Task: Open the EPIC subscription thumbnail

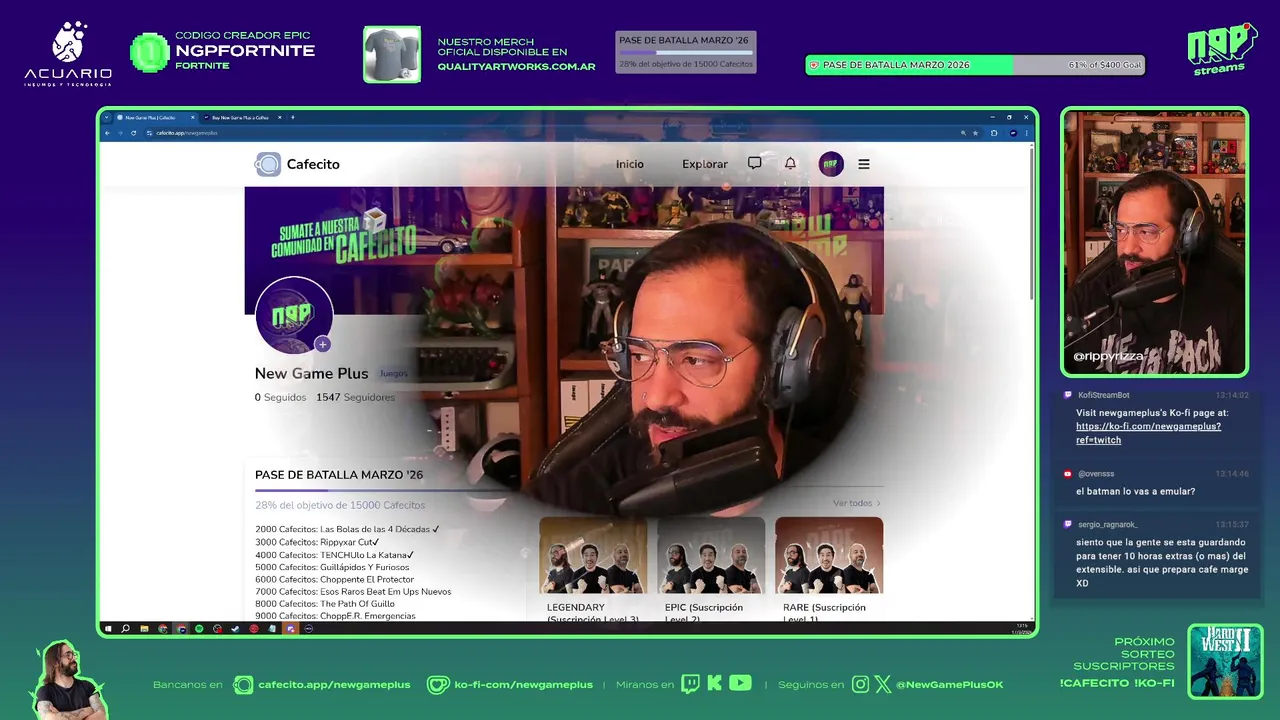Action: [711, 555]
